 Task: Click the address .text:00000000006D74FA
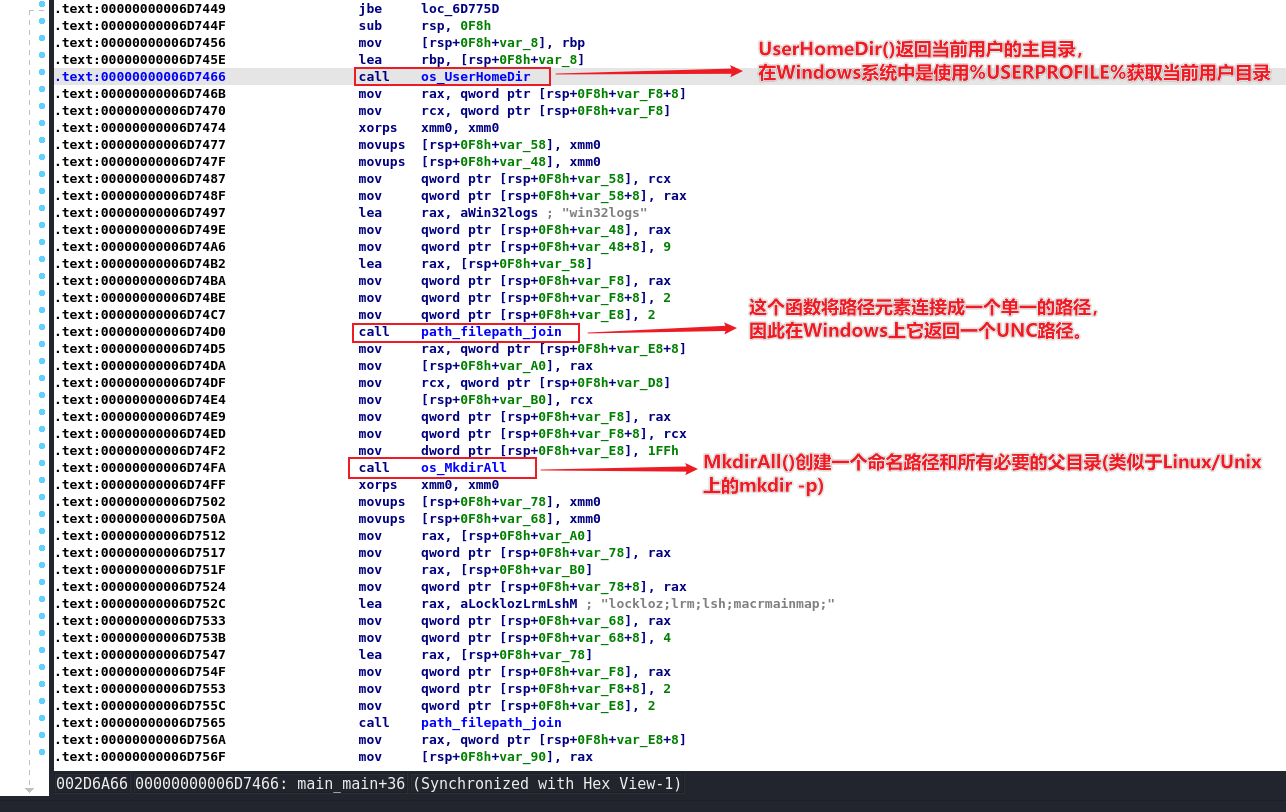[140, 468]
